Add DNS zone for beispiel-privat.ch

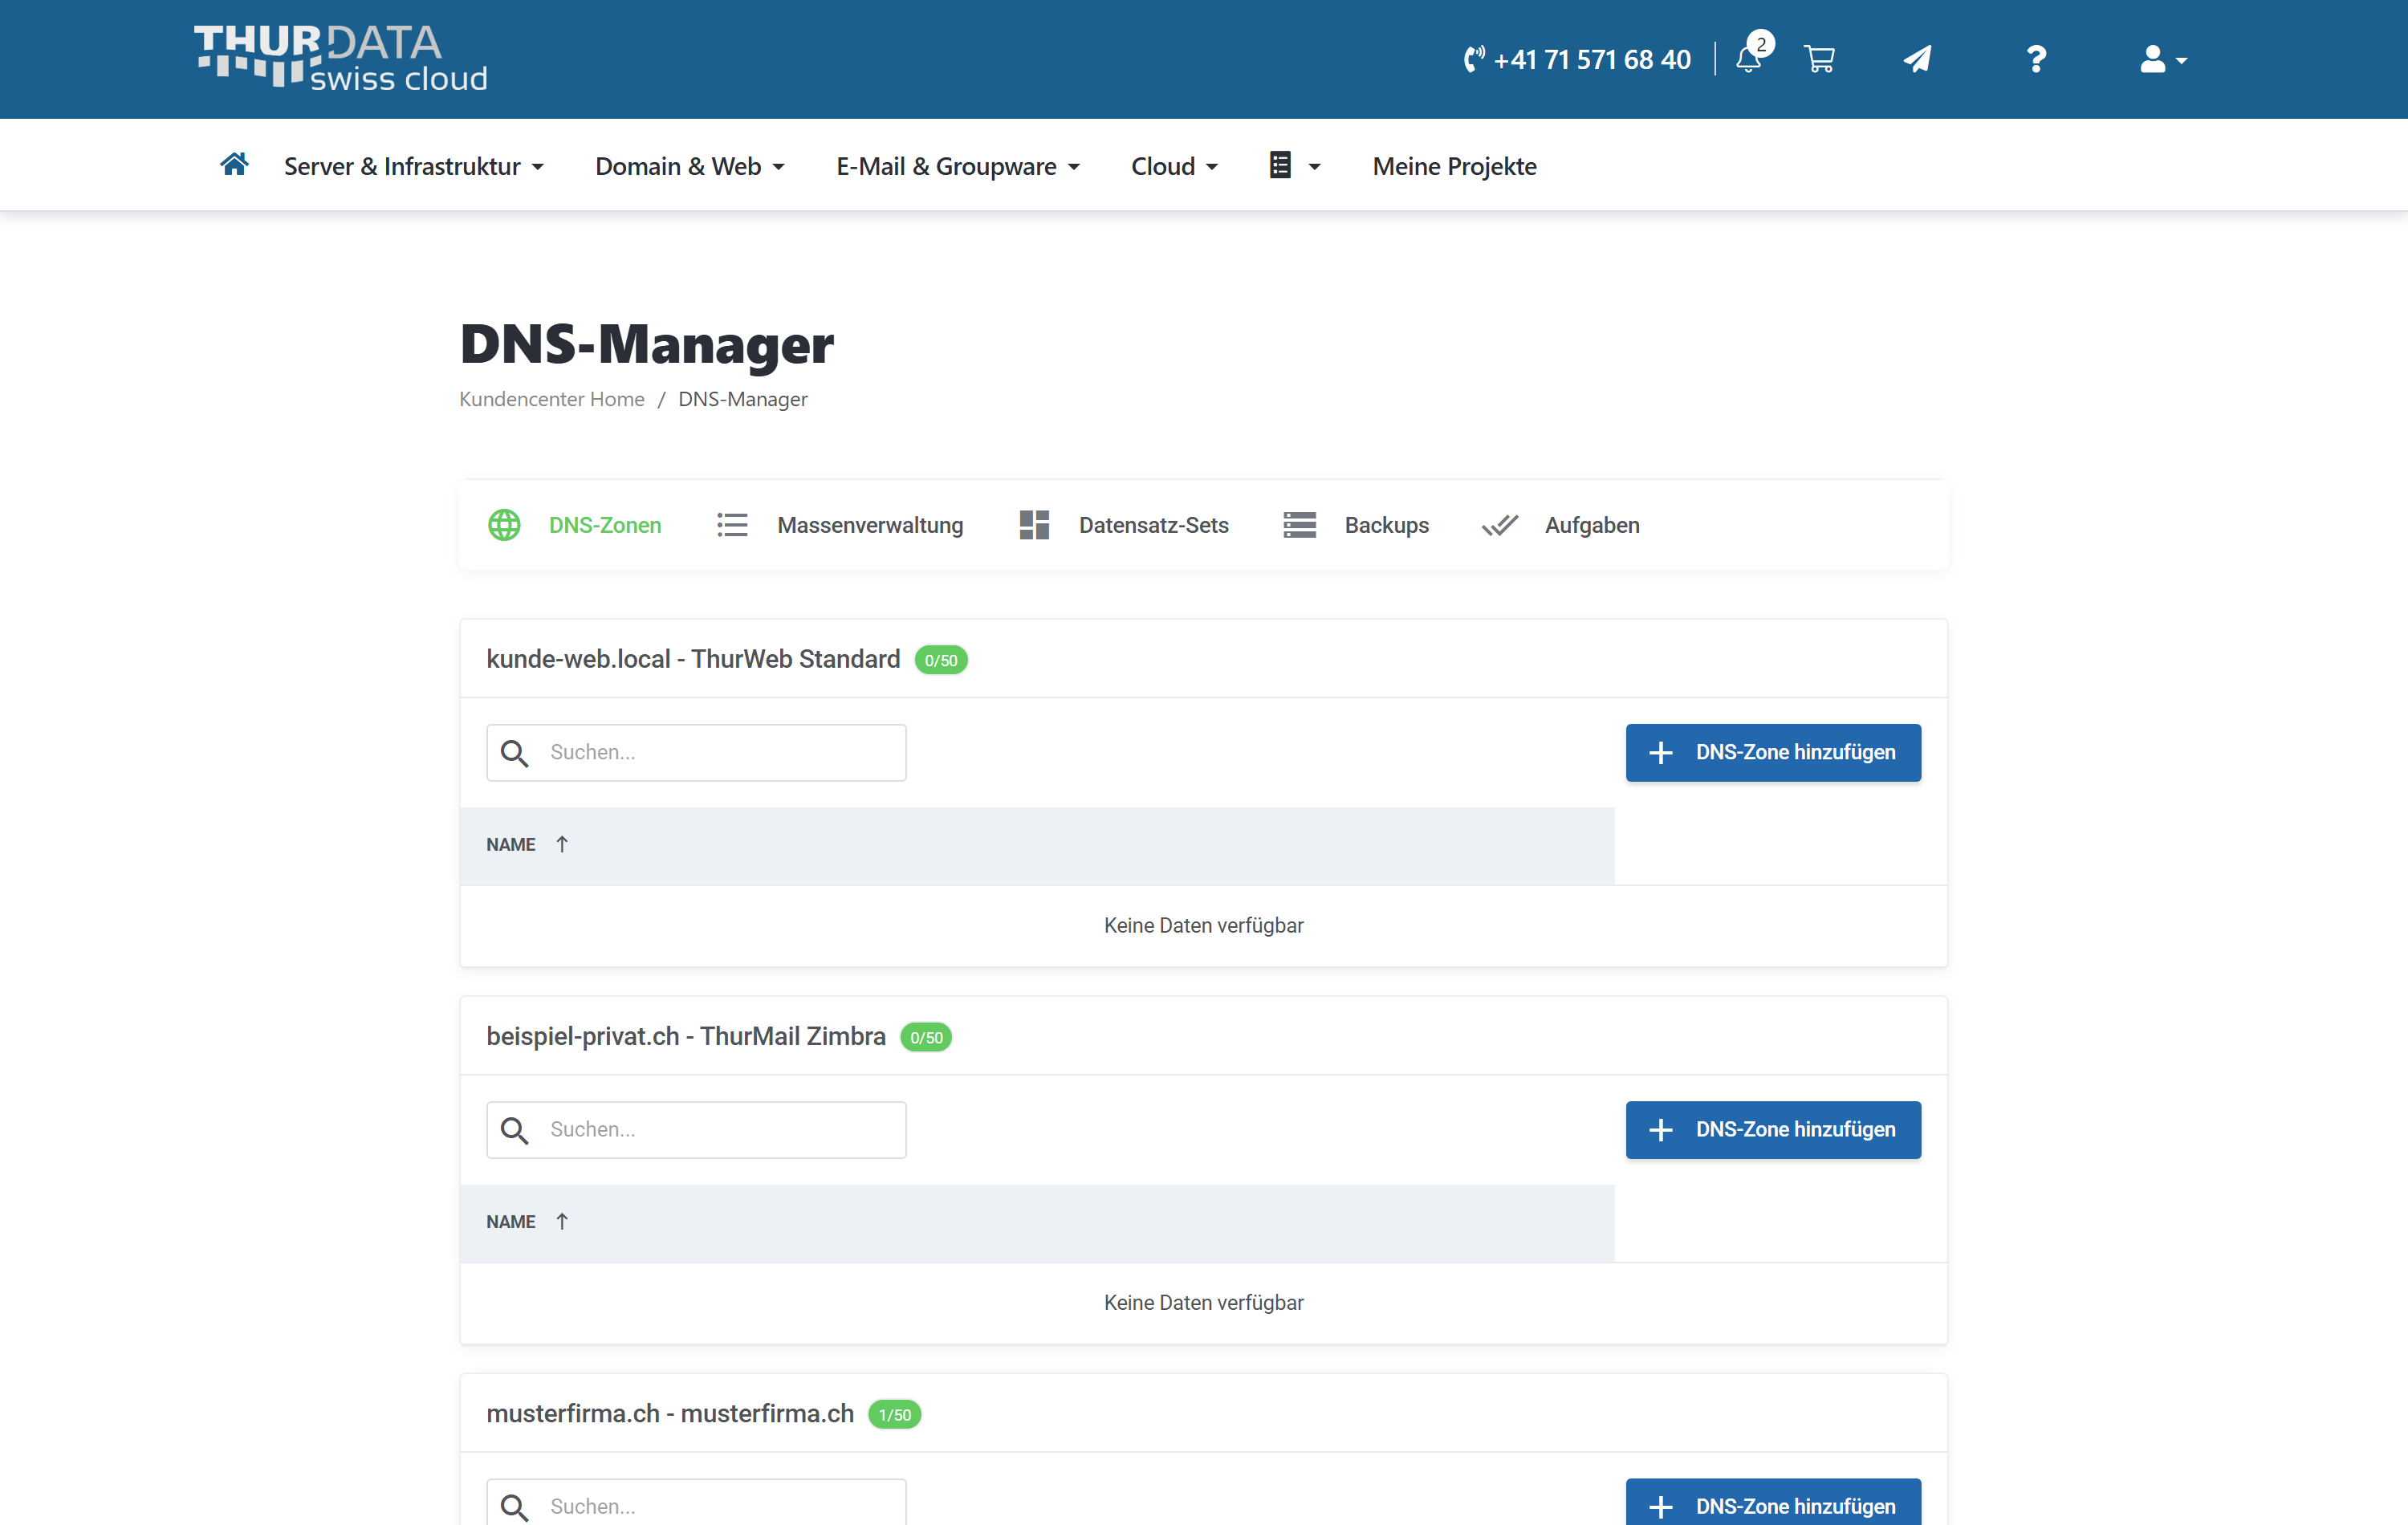[1772, 1130]
